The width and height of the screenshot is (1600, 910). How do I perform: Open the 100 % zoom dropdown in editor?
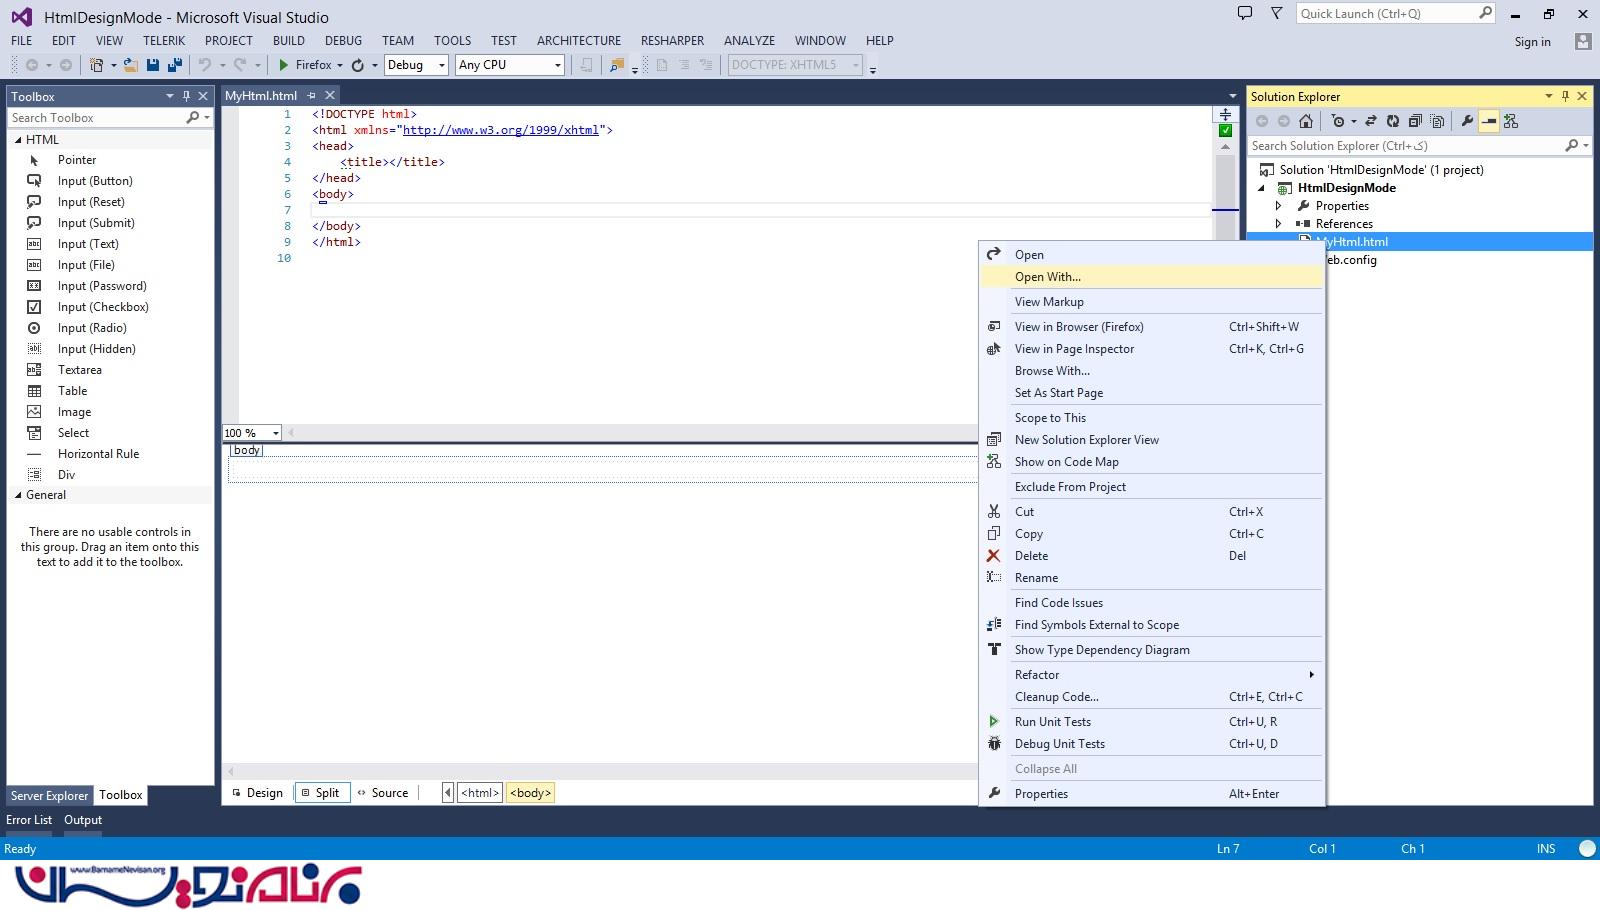click(x=275, y=433)
